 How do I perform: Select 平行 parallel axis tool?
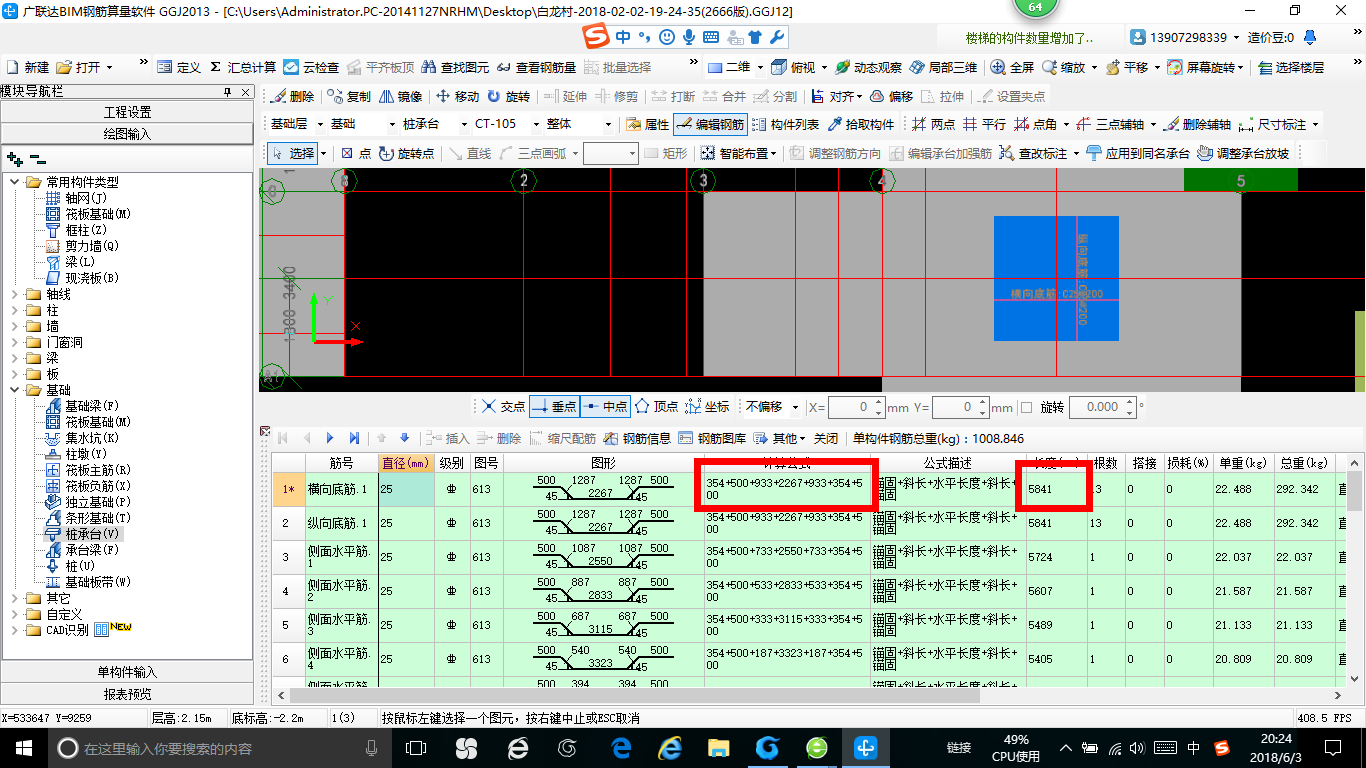point(984,125)
